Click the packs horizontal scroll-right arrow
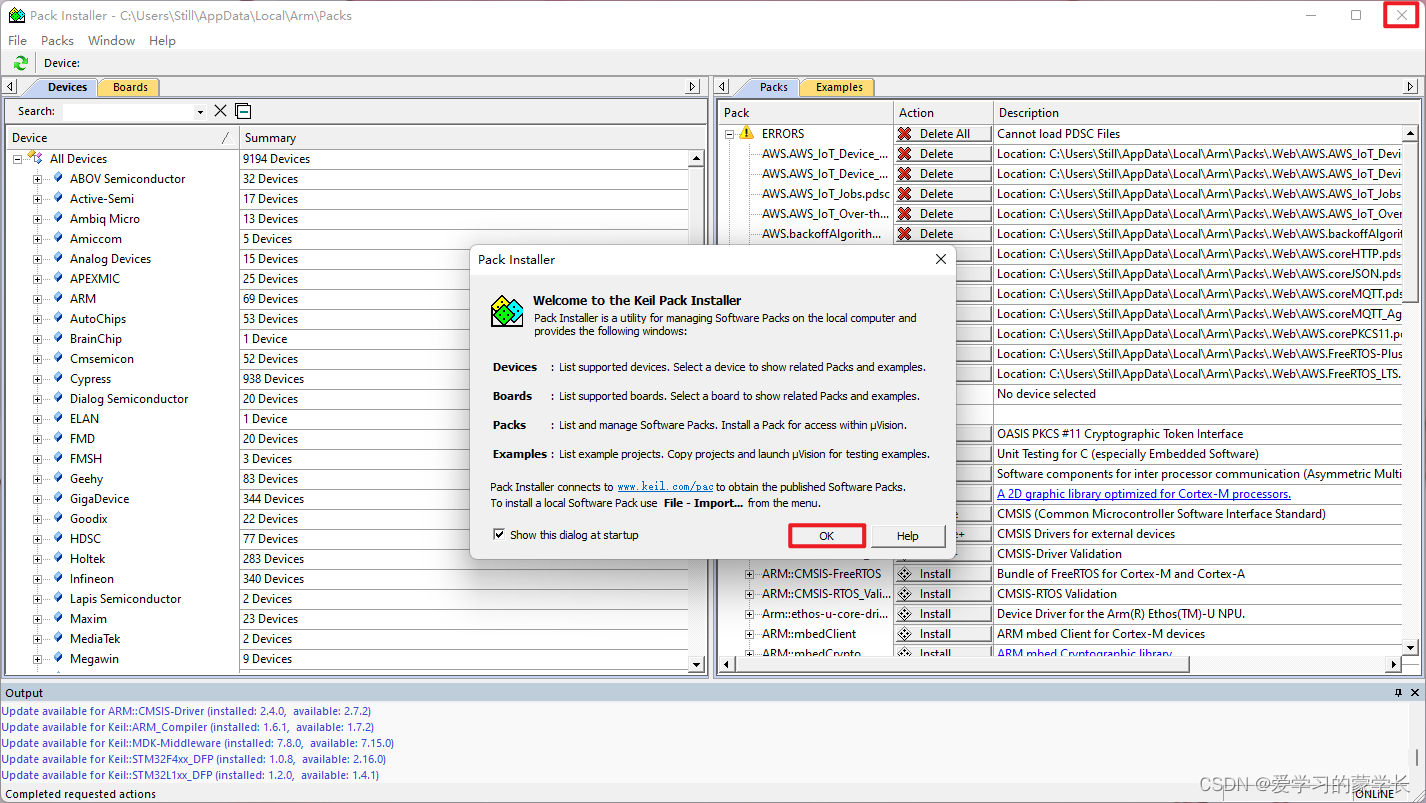 [x=1394, y=664]
